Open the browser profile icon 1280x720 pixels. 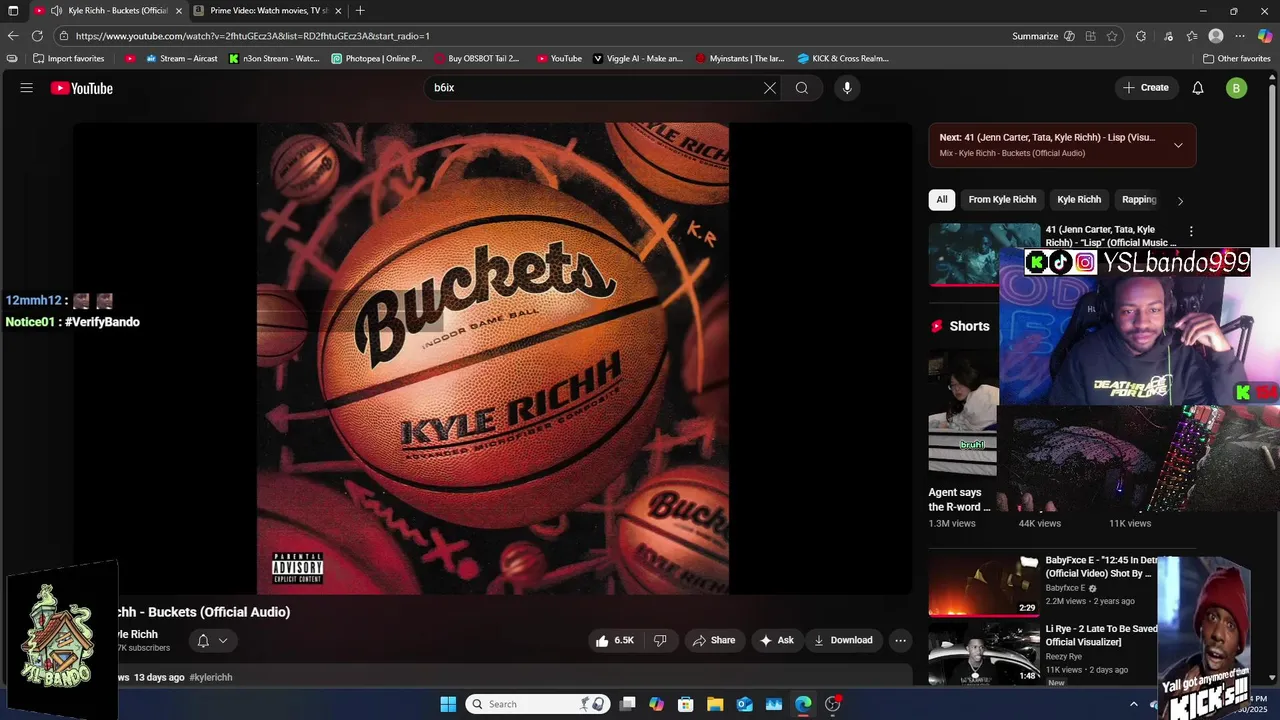click(1216, 36)
